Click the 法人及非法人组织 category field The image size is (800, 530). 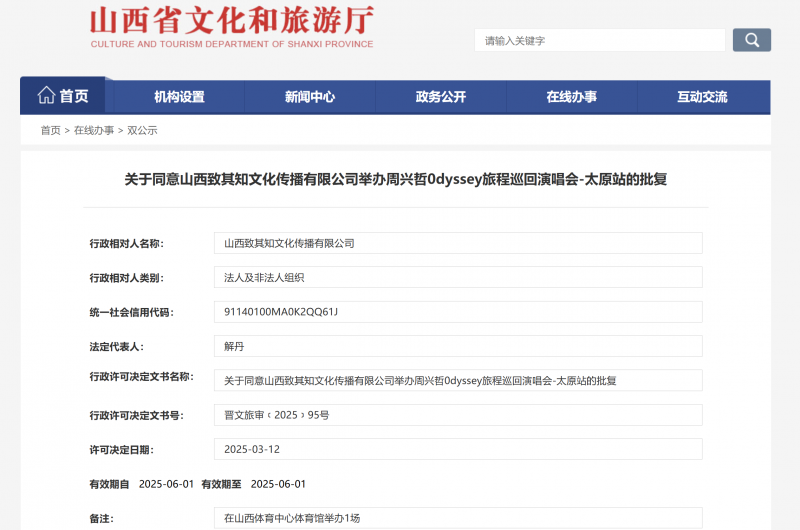(x=458, y=277)
